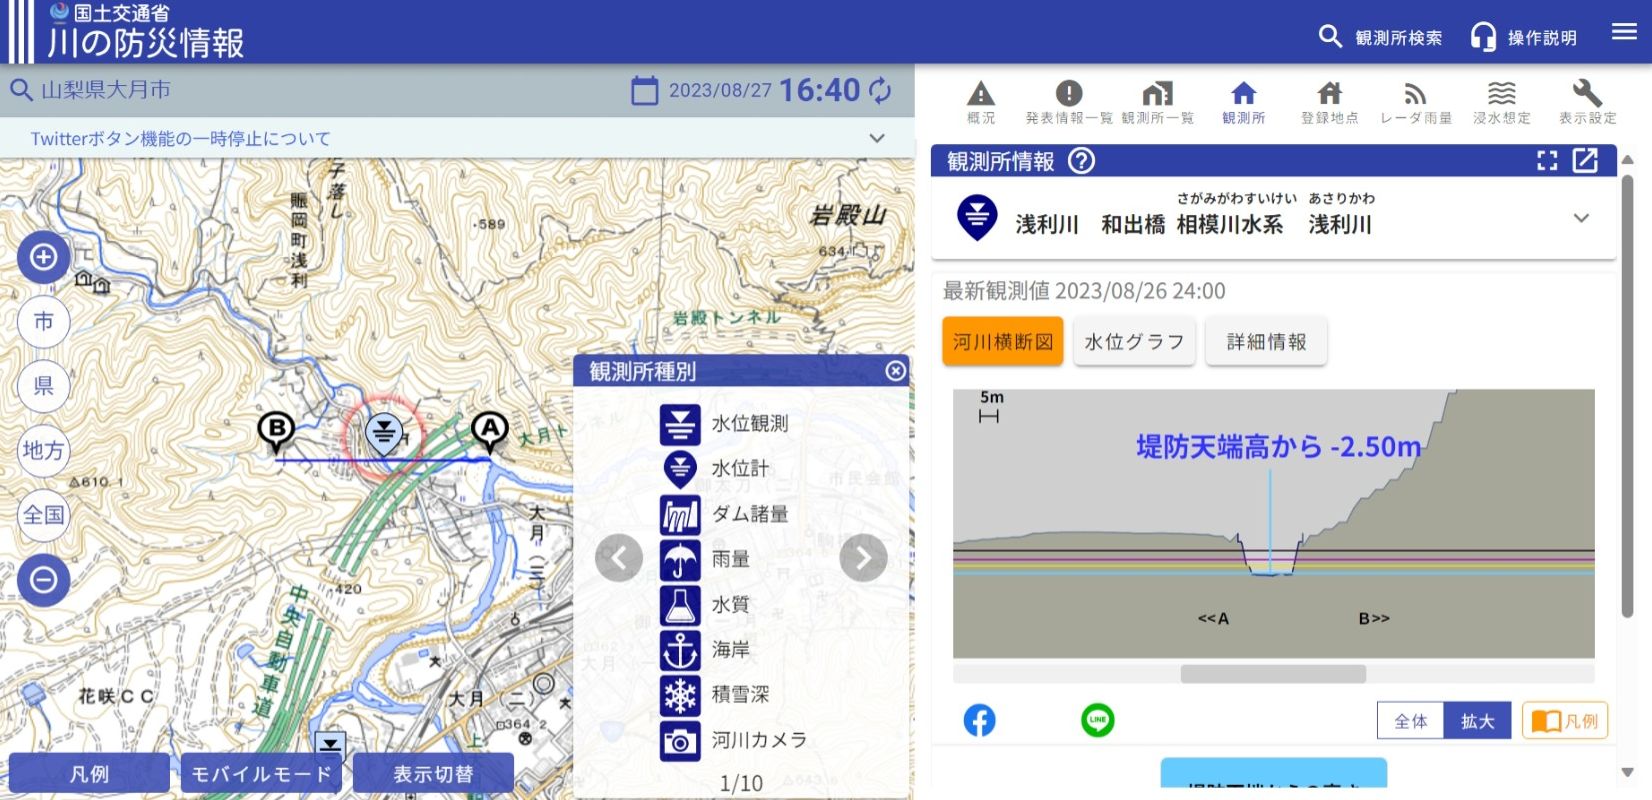Expand station info panel to fullscreen
Viewport: 1652px width, 800px height.
pyautogui.click(x=1547, y=161)
